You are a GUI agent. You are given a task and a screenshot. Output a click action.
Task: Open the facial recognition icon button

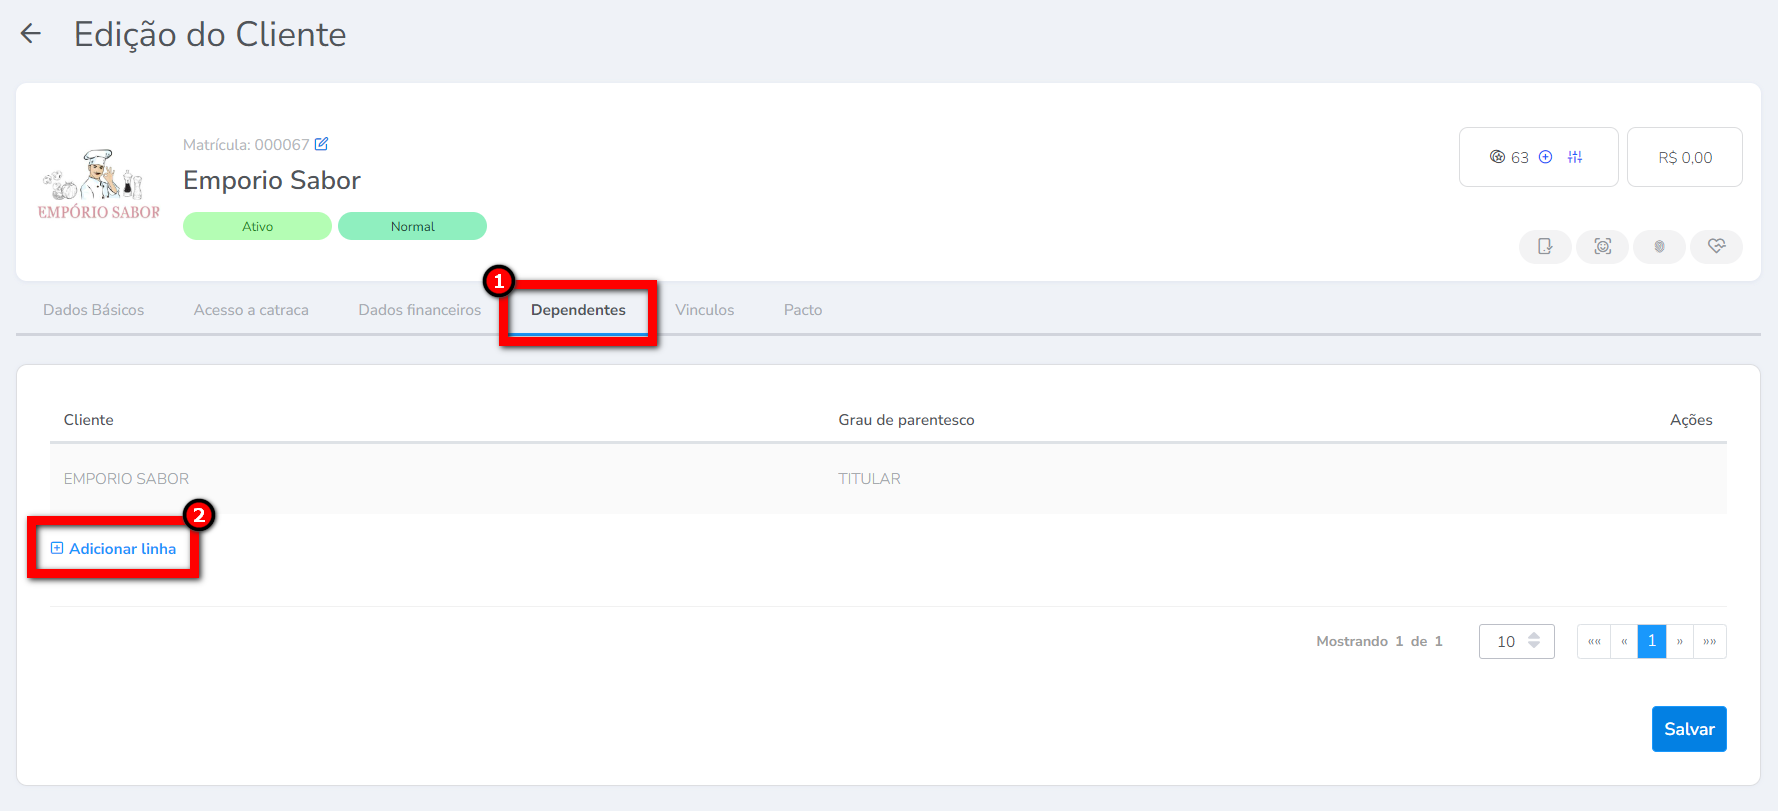coord(1602,246)
